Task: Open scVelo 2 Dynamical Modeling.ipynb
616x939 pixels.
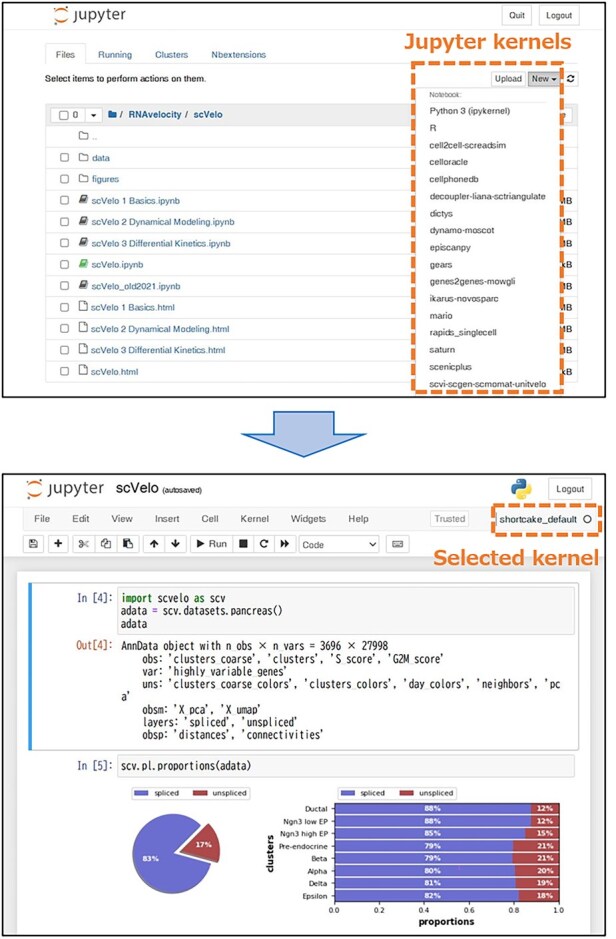Action: (x=163, y=222)
